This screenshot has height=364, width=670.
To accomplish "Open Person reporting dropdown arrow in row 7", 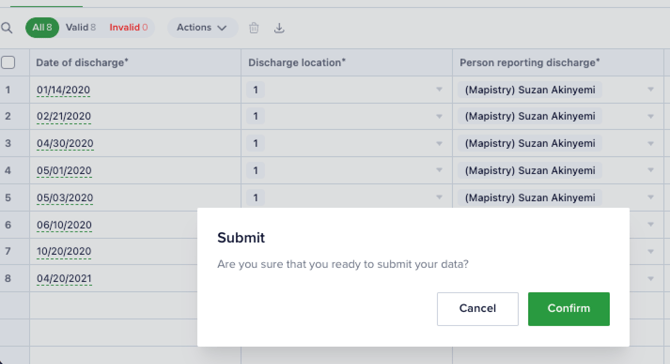I will click(650, 251).
